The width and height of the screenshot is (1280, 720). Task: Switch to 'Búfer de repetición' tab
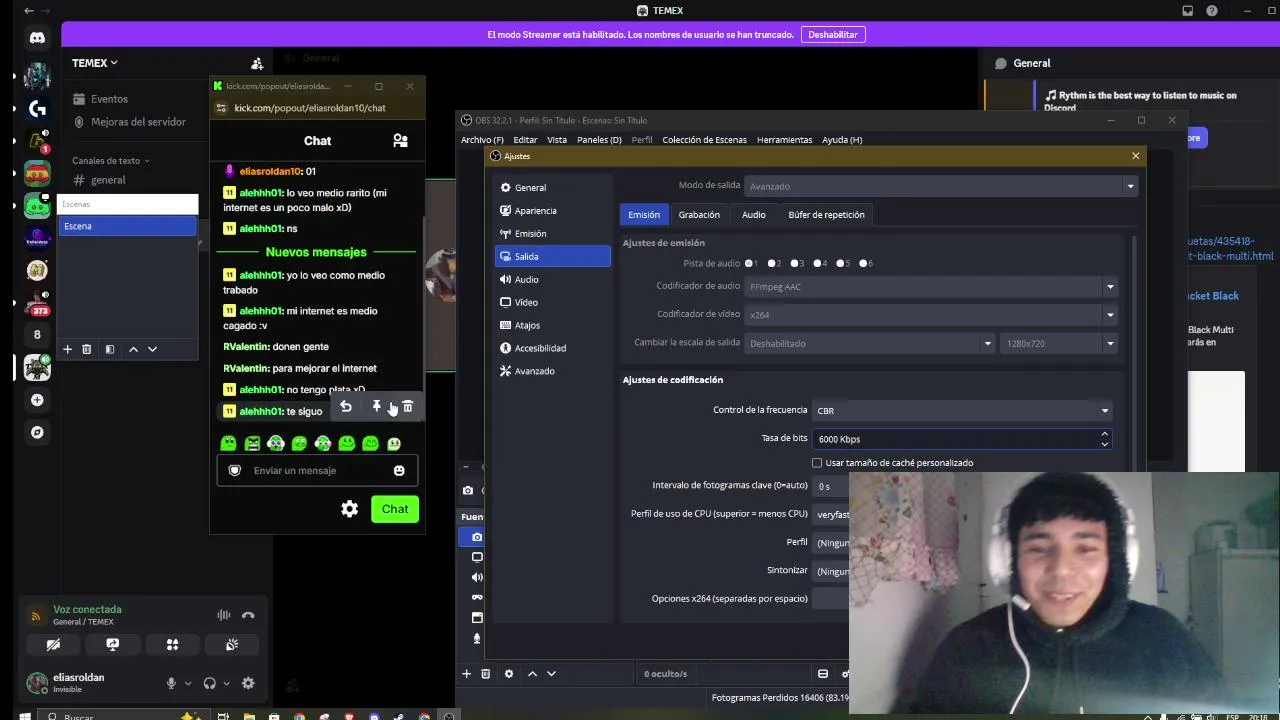pos(826,215)
